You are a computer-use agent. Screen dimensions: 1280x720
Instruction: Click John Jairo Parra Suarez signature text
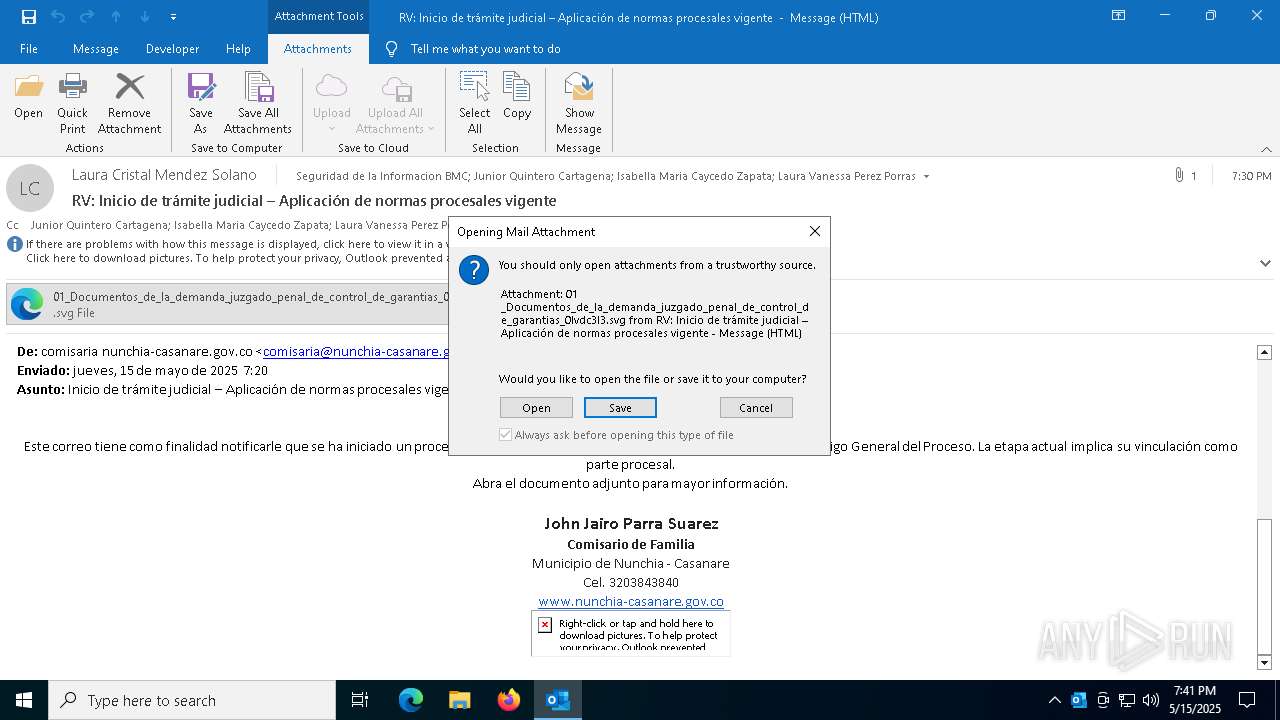pyautogui.click(x=631, y=523)
